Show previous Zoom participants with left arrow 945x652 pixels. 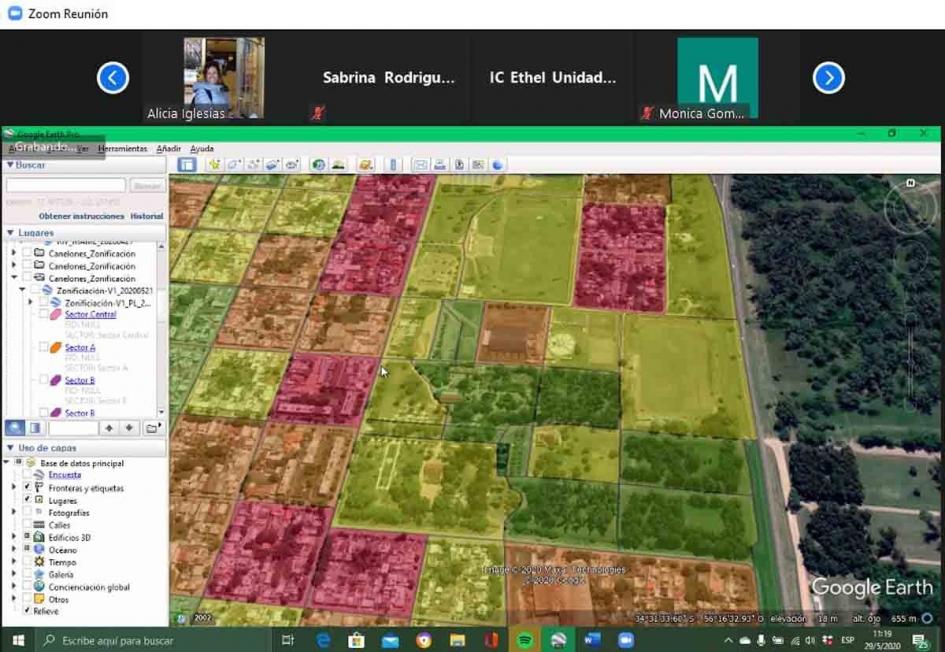coord(113,78)
